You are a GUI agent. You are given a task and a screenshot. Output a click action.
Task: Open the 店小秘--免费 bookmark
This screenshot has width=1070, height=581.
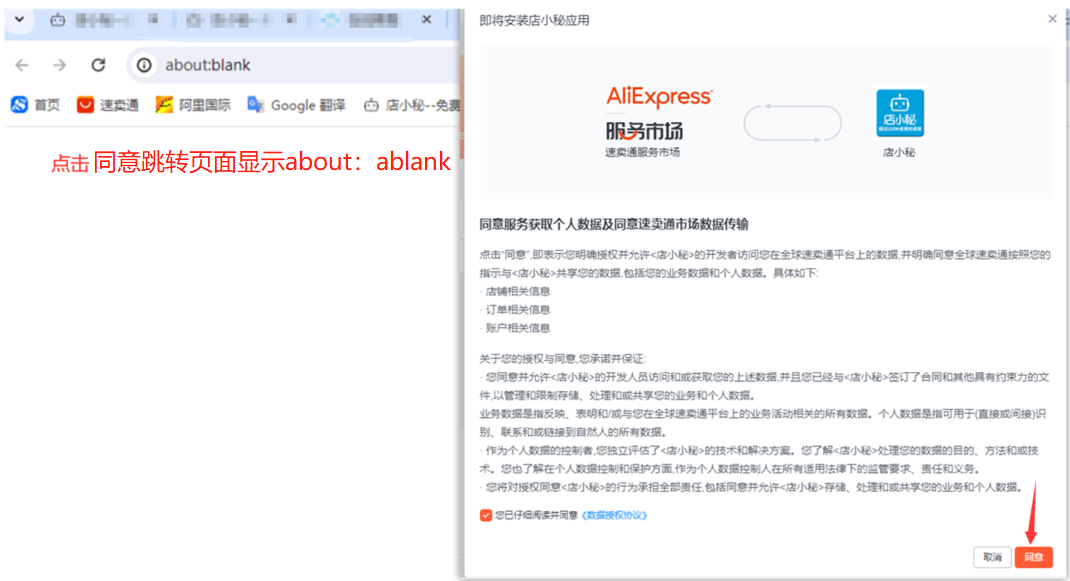[x=412, y=104]
